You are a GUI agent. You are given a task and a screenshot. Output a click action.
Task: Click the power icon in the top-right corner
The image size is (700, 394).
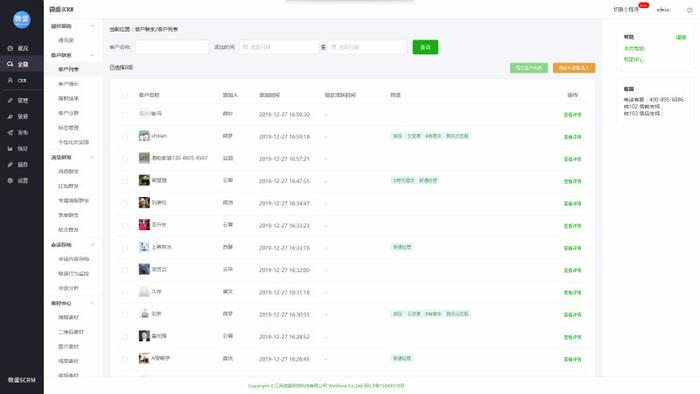[690, 9]
